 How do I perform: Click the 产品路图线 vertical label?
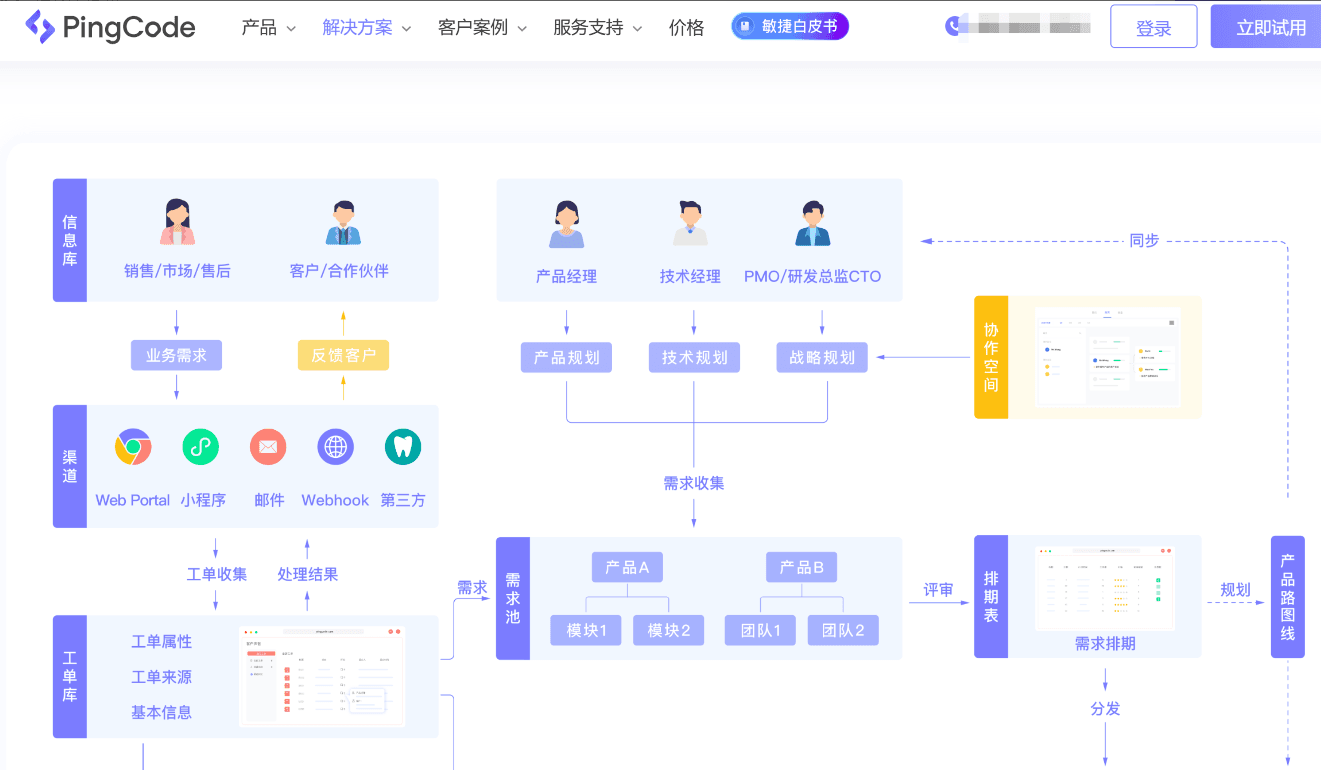1288,597
